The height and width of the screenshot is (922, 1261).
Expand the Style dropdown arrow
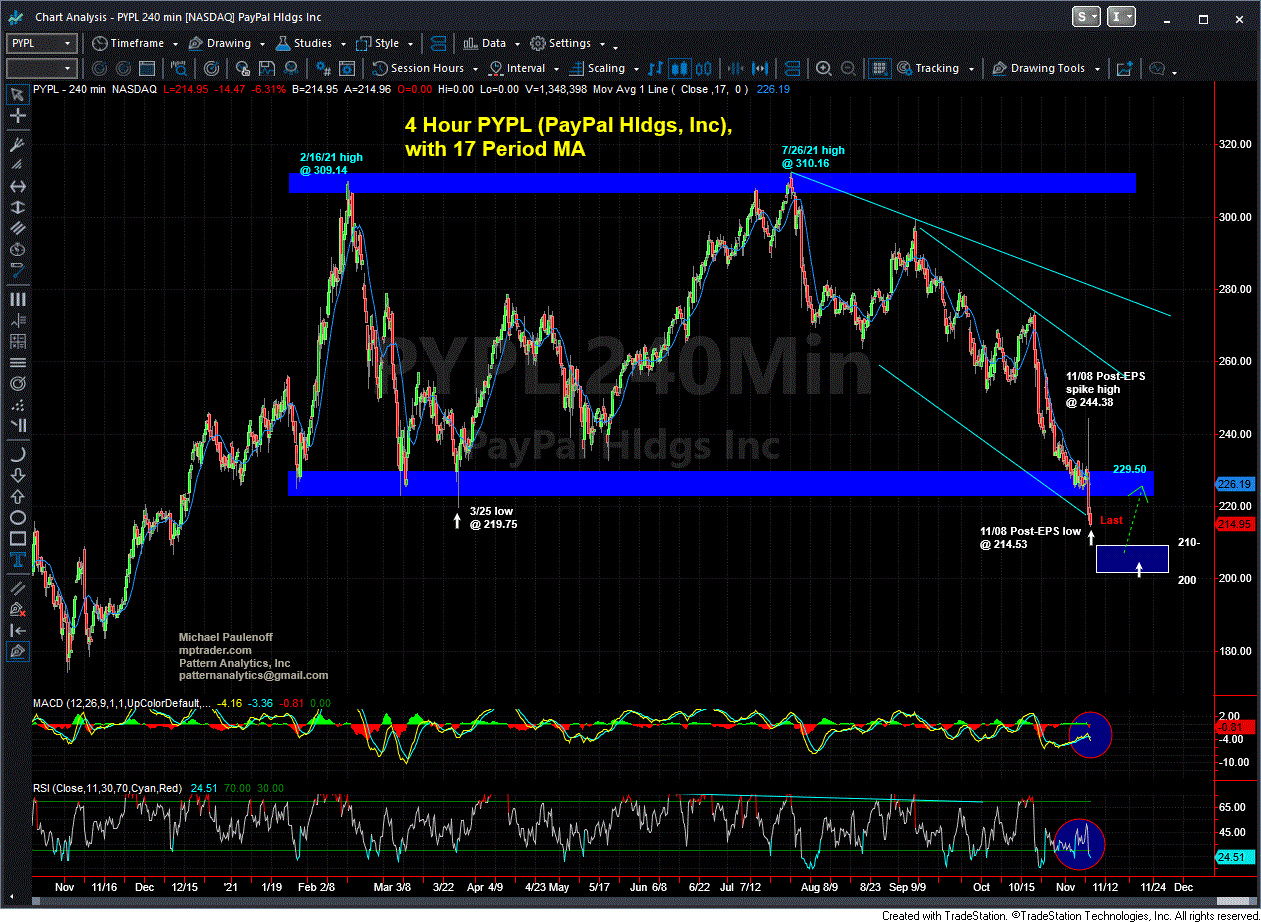point(409,44)
